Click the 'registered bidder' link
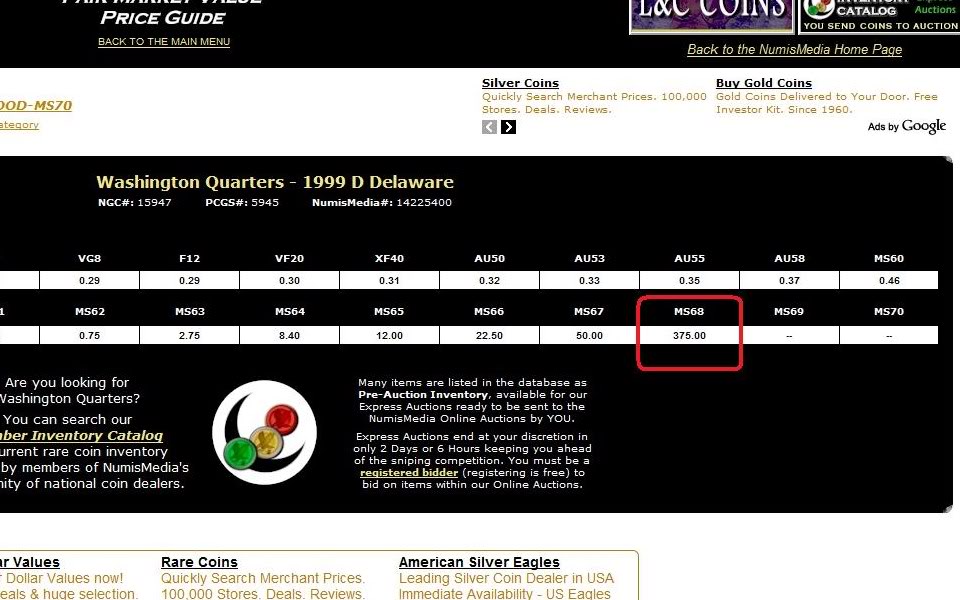 click(409, 472)
